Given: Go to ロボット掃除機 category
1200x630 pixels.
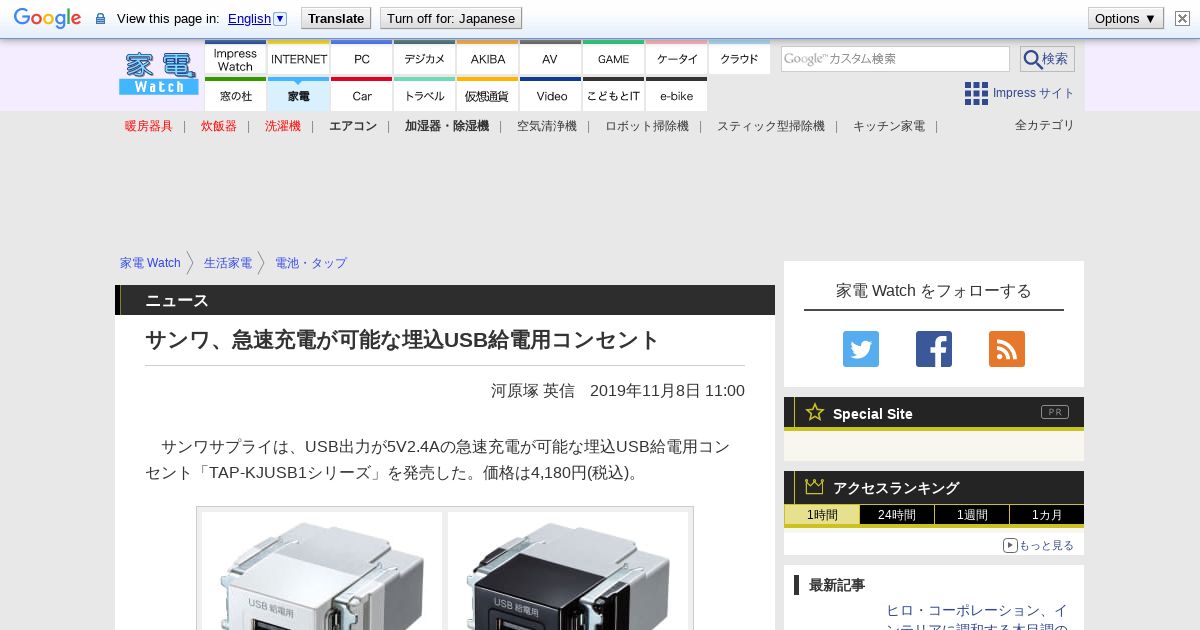Looking at the screenshot, I should point(647,126).
